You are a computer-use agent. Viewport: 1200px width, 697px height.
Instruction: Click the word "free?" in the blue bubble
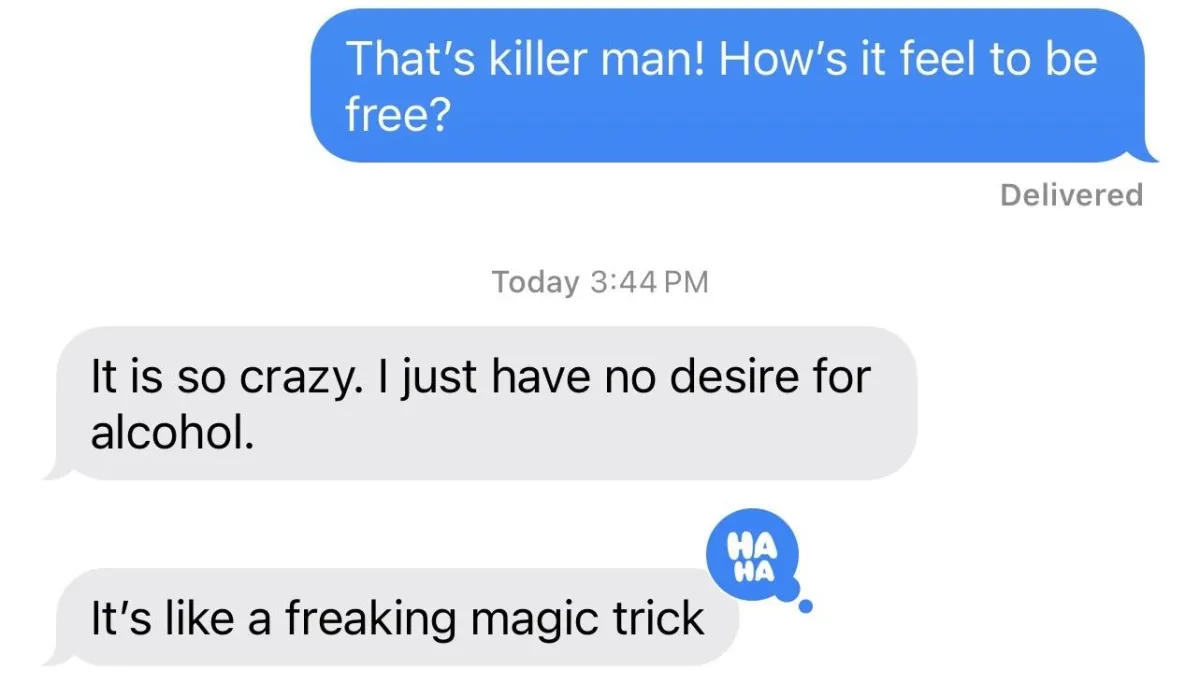(x=397, y=116)
